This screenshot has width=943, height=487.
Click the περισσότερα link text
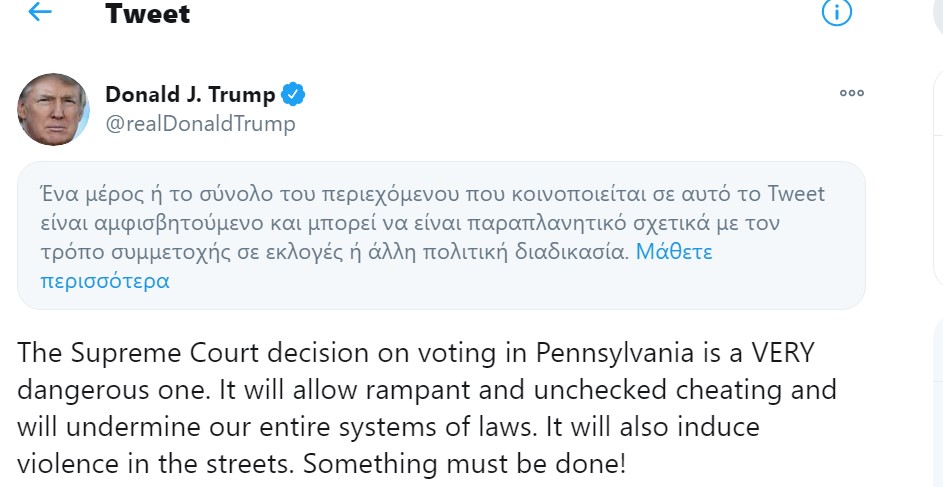coord(105,281)
